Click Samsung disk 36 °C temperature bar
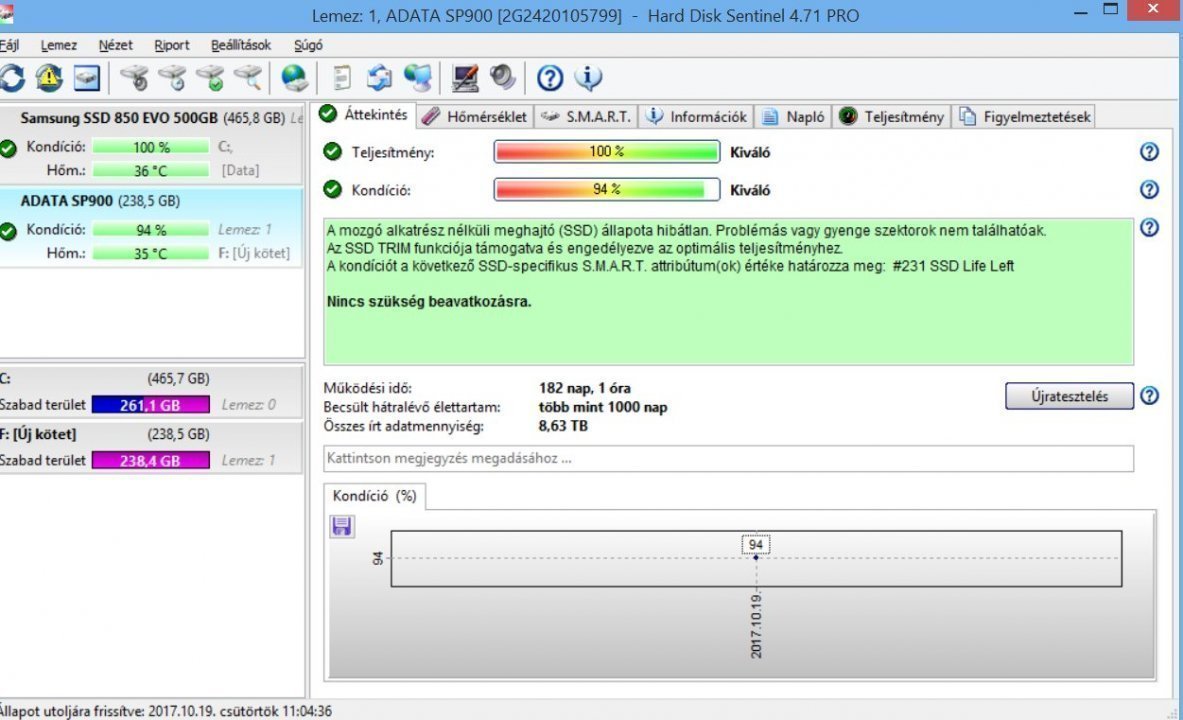This screenshot has height=720, width=1183. coord(151,171)
